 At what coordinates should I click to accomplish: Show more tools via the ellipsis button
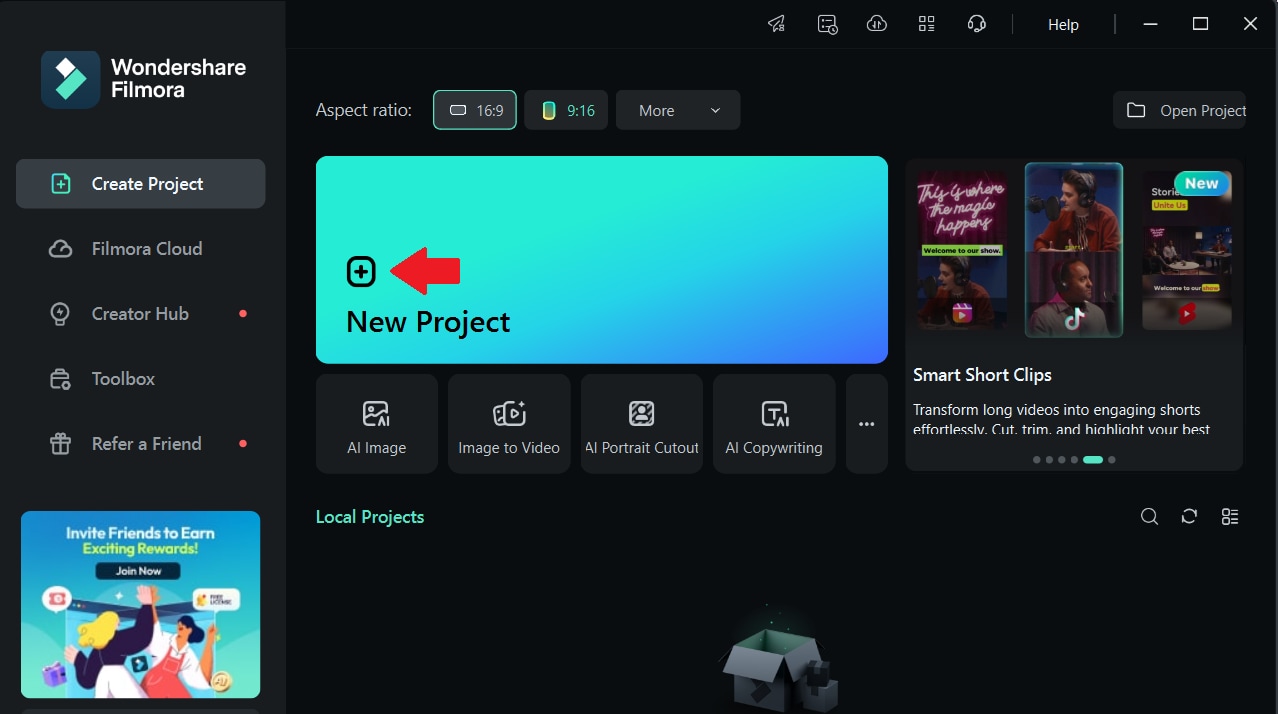pyautogui.click(x=867, y=424)
